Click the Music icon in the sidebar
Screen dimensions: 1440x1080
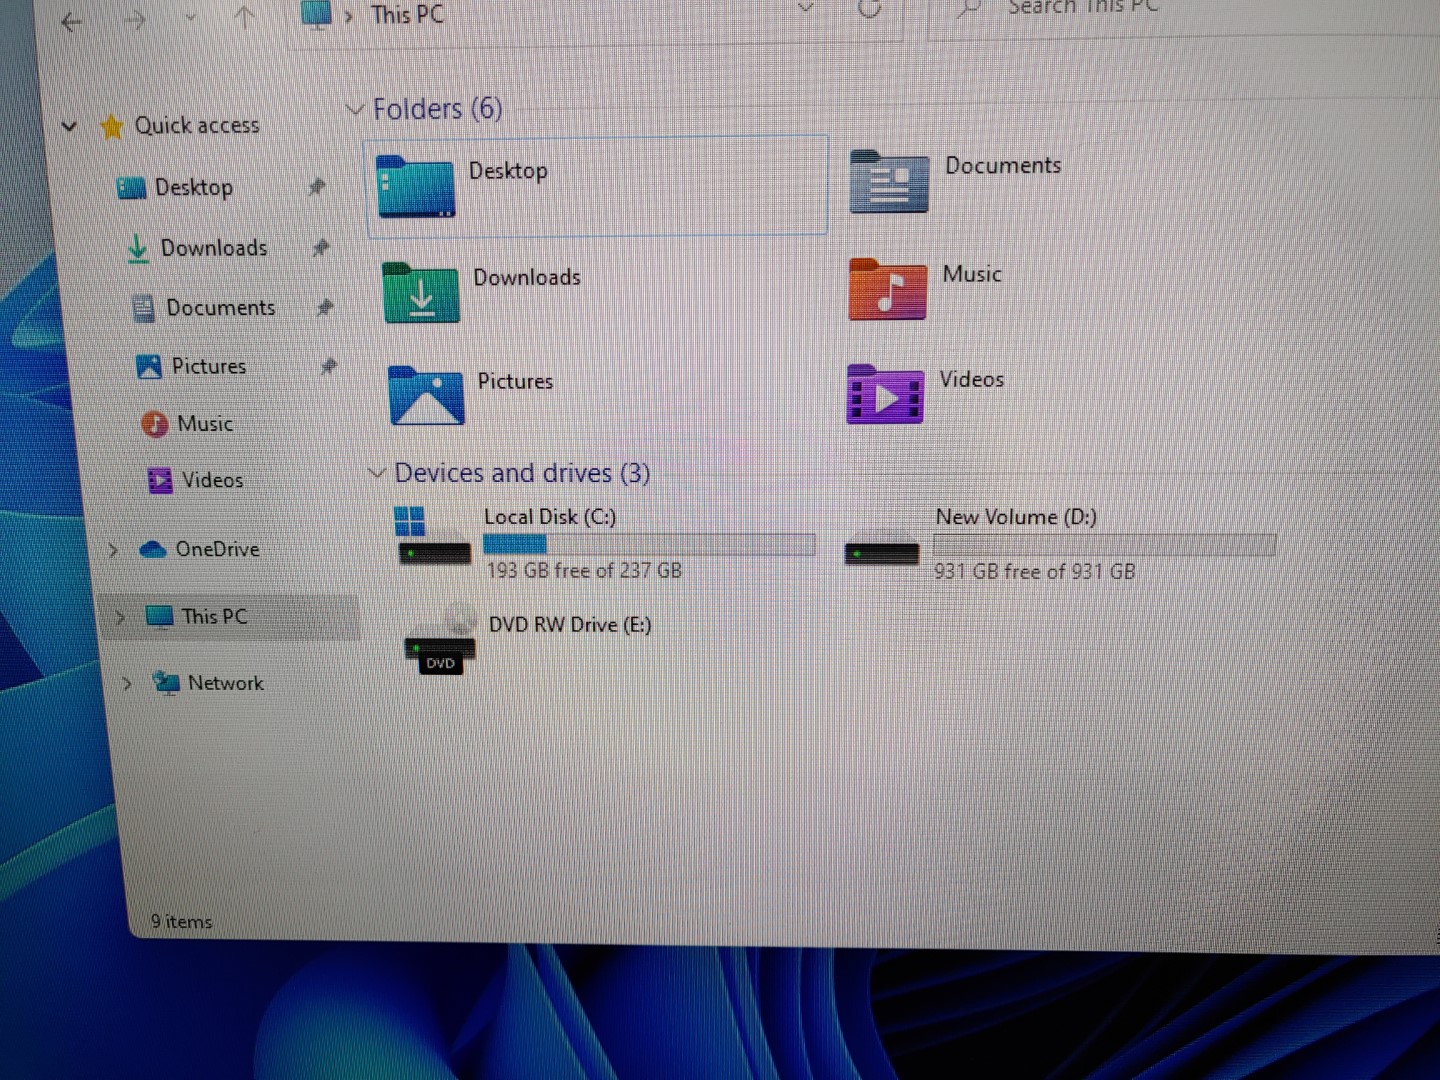tap(154, 424)
